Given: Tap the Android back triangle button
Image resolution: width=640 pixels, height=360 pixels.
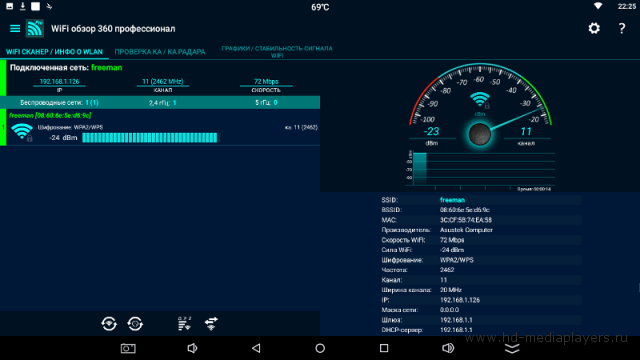Looking at the screenshot, I should [256, 348].
